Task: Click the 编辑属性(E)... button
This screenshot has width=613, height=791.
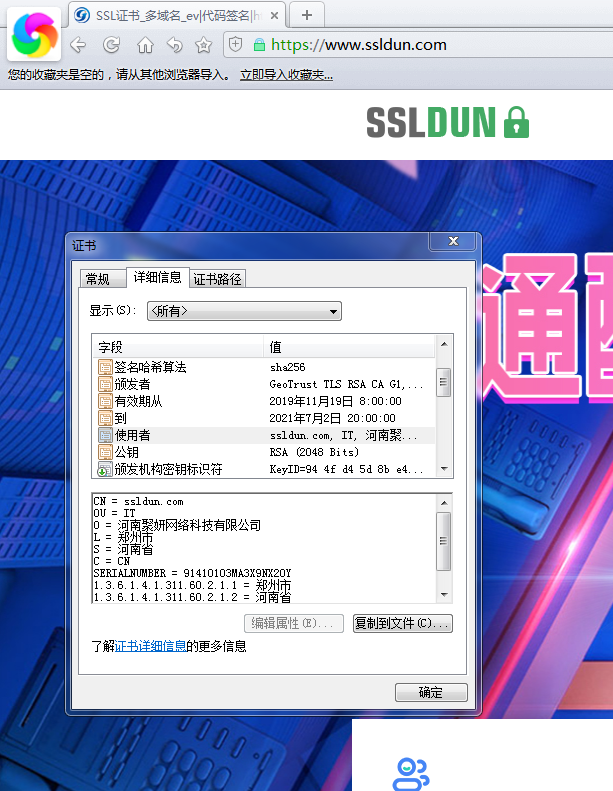Action: tap(294, 624)
